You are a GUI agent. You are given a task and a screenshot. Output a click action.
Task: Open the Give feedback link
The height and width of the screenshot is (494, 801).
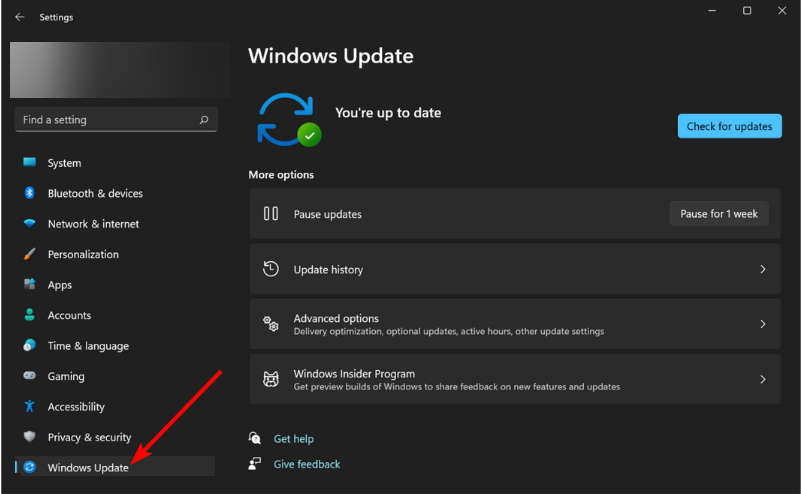[x=306, y=464]
